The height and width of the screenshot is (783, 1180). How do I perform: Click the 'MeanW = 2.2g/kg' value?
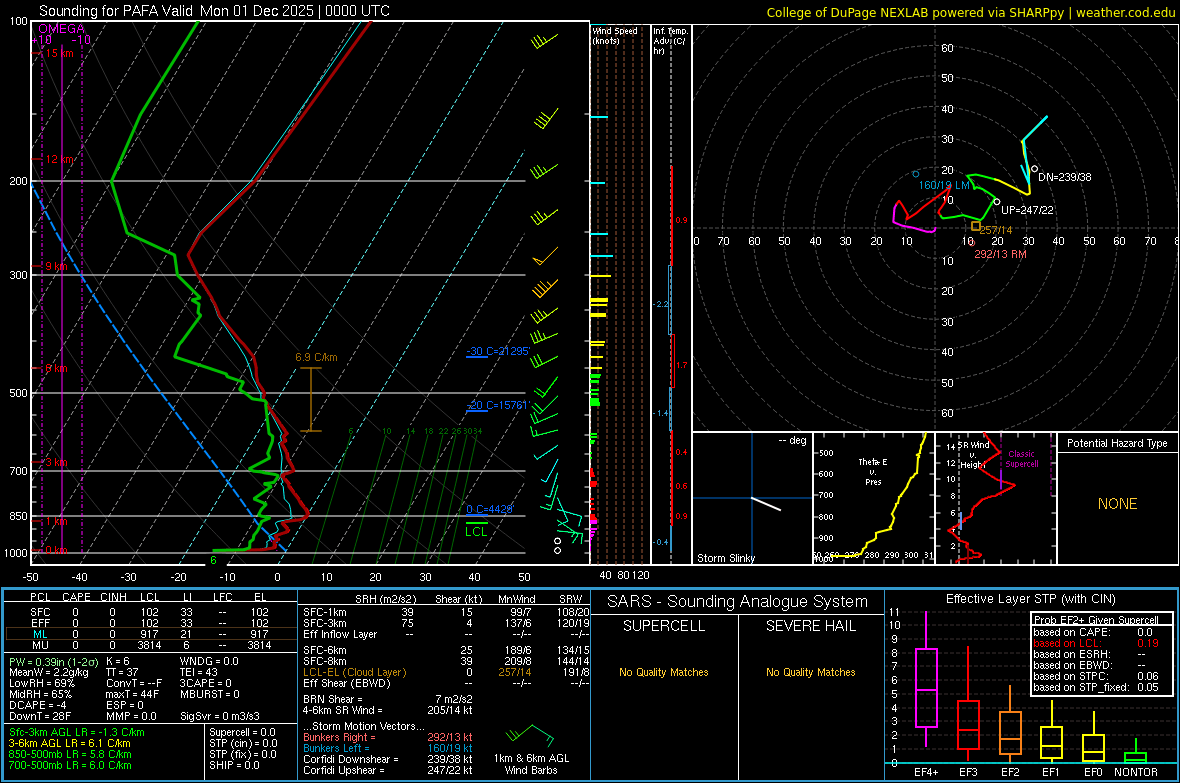click(48, 672)
